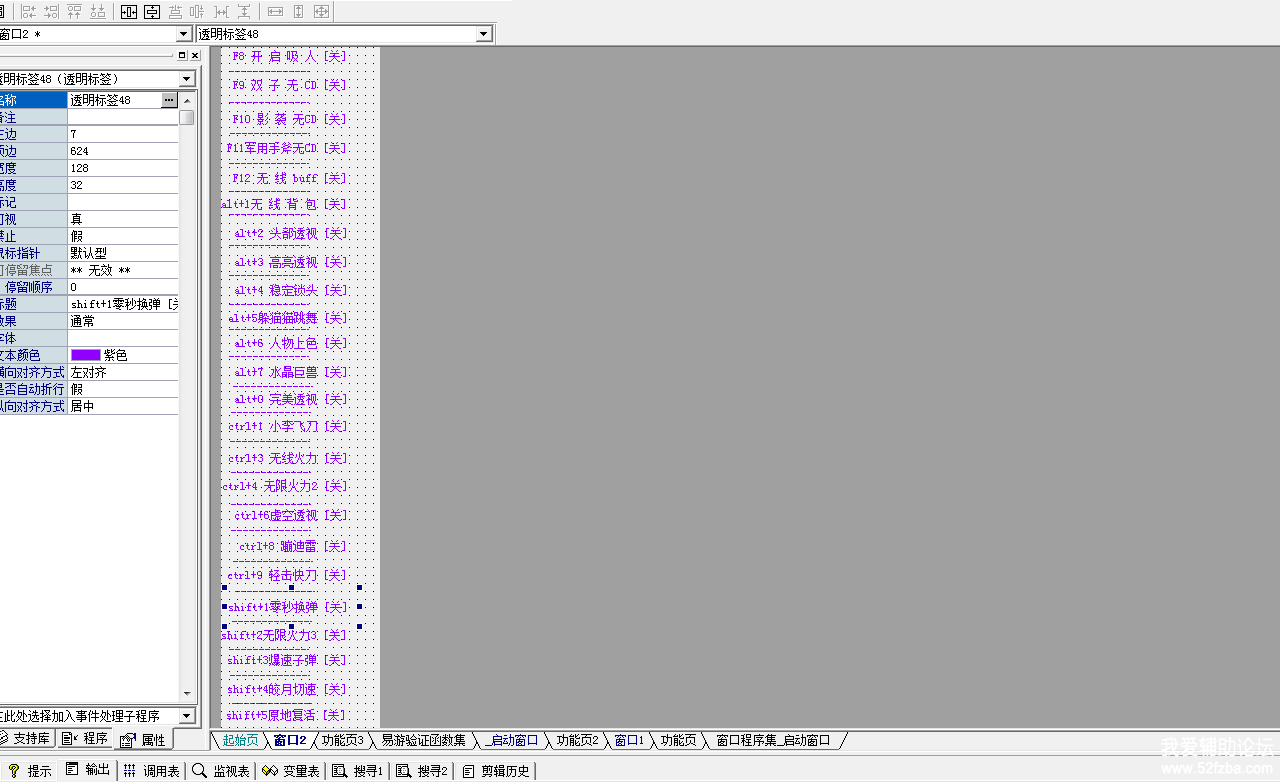Click the make same height icon

tap(298, 12)
